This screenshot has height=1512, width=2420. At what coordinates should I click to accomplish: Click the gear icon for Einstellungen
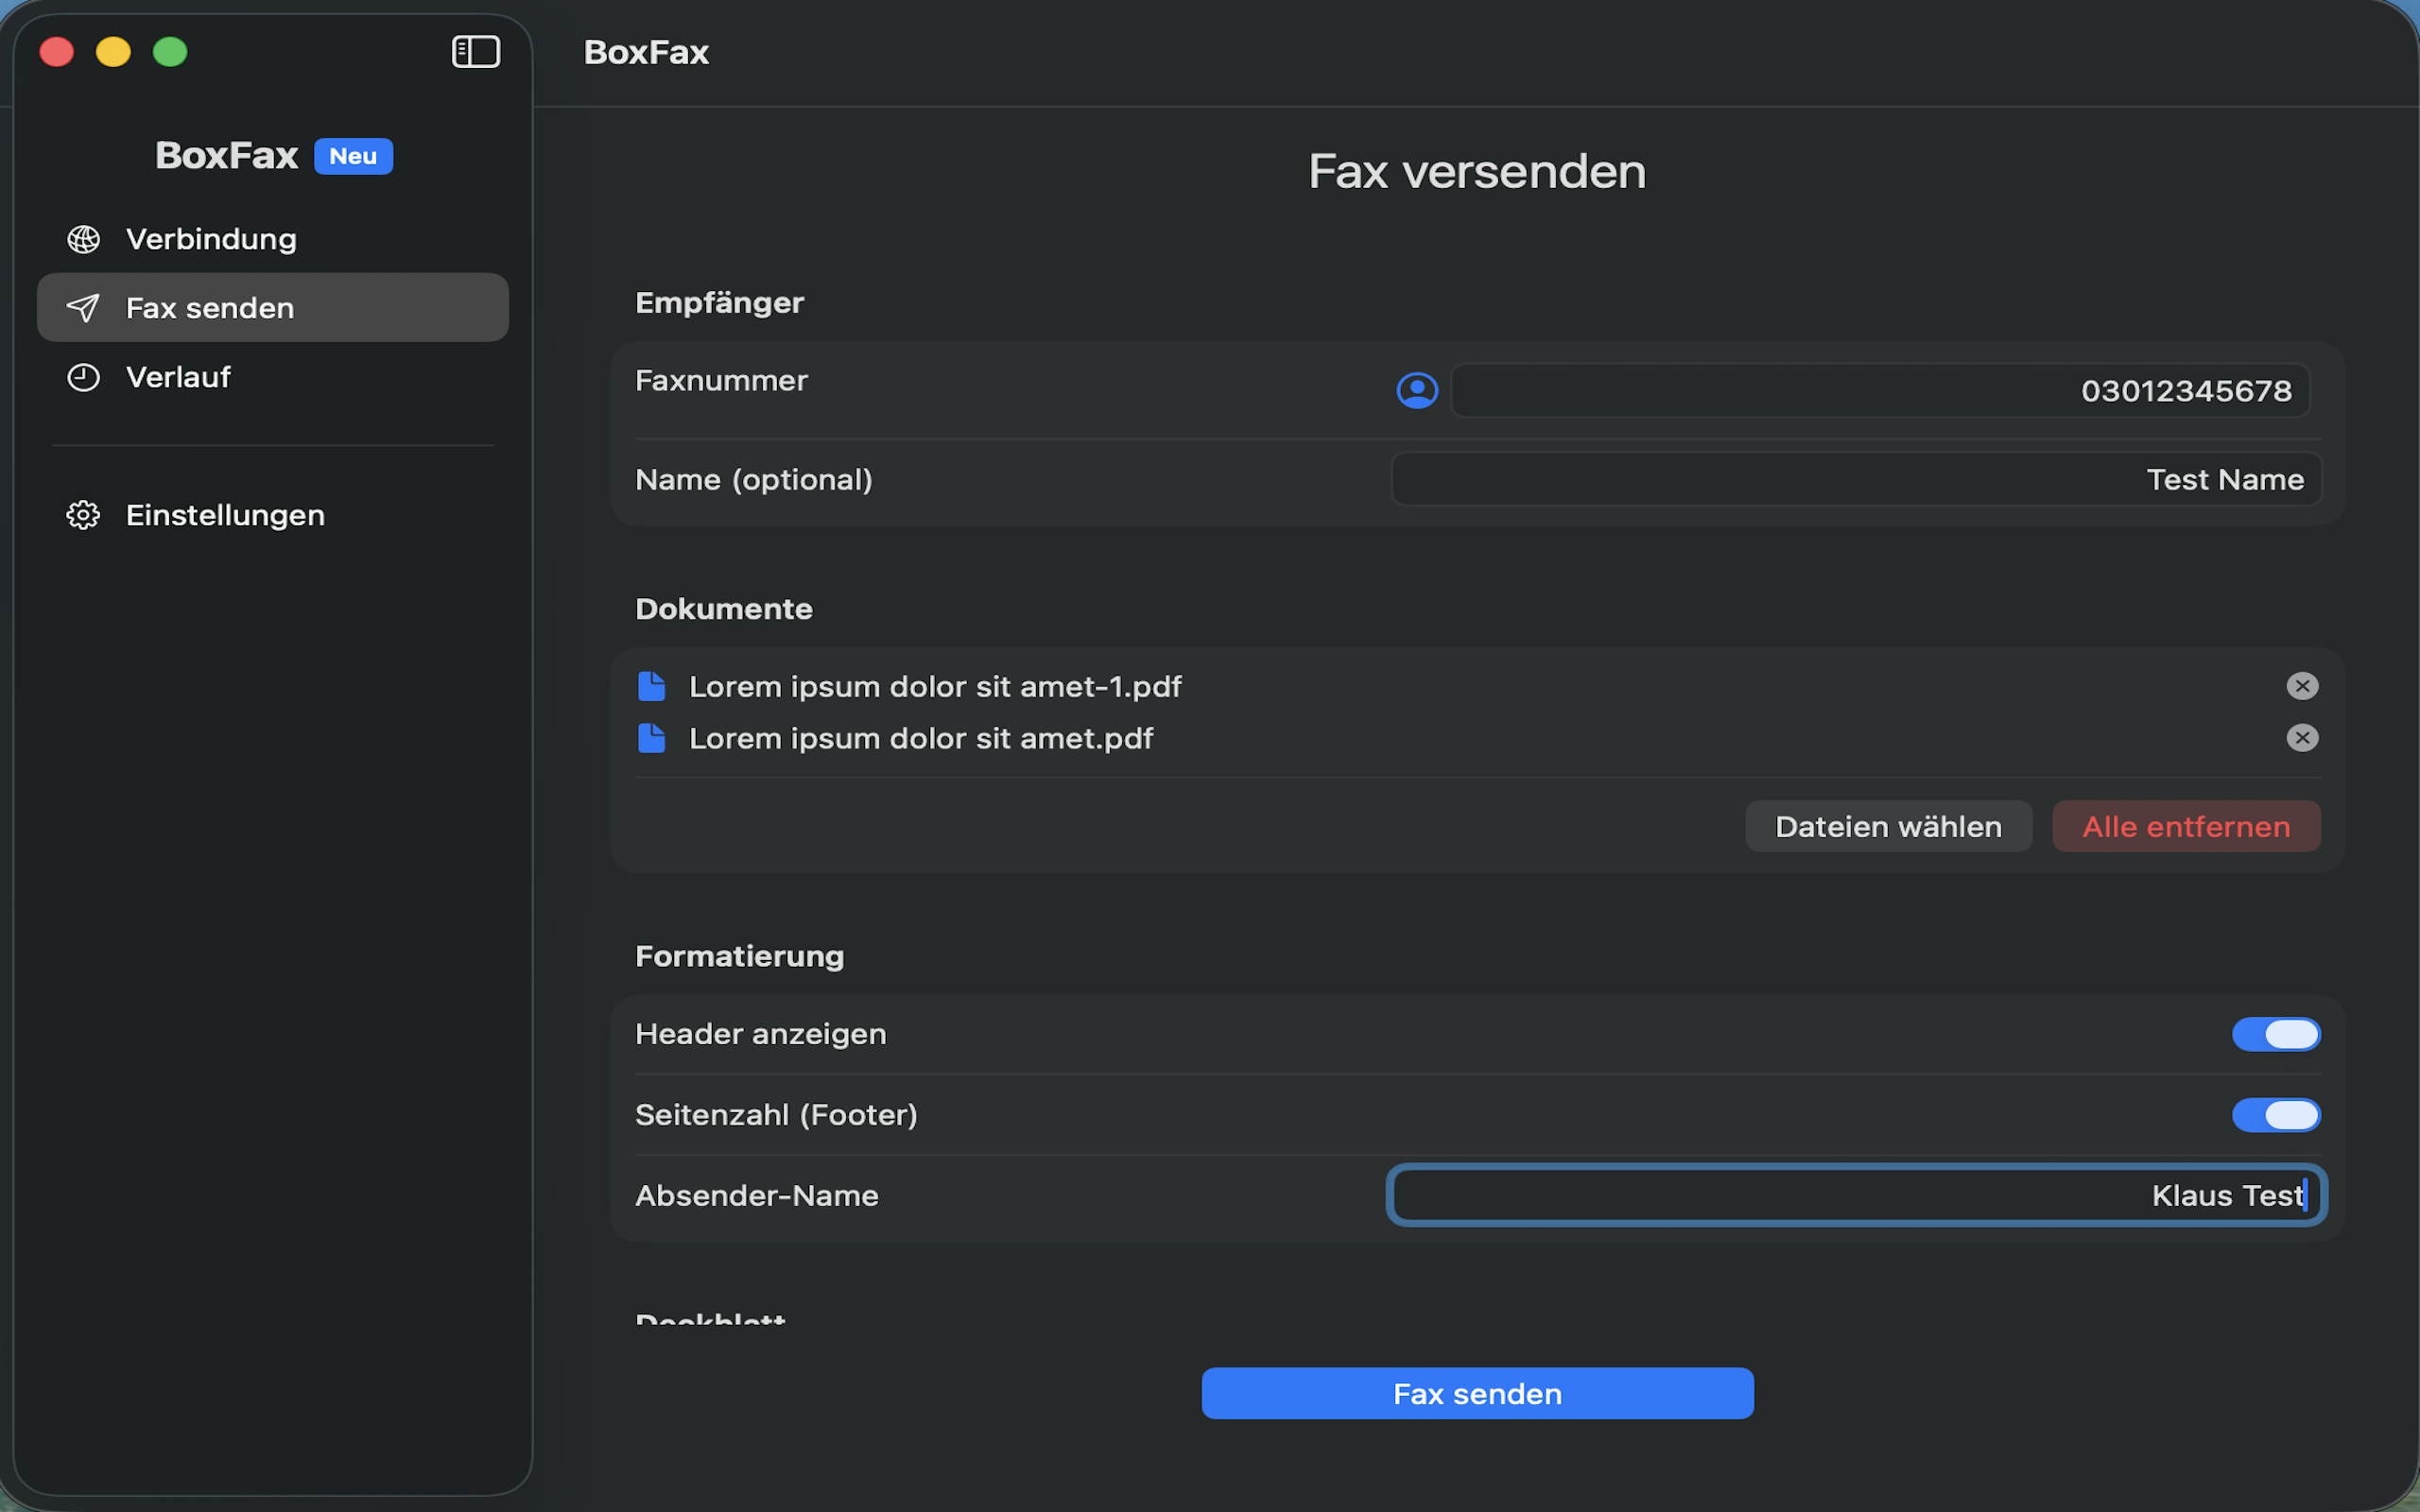pos(83,515)
